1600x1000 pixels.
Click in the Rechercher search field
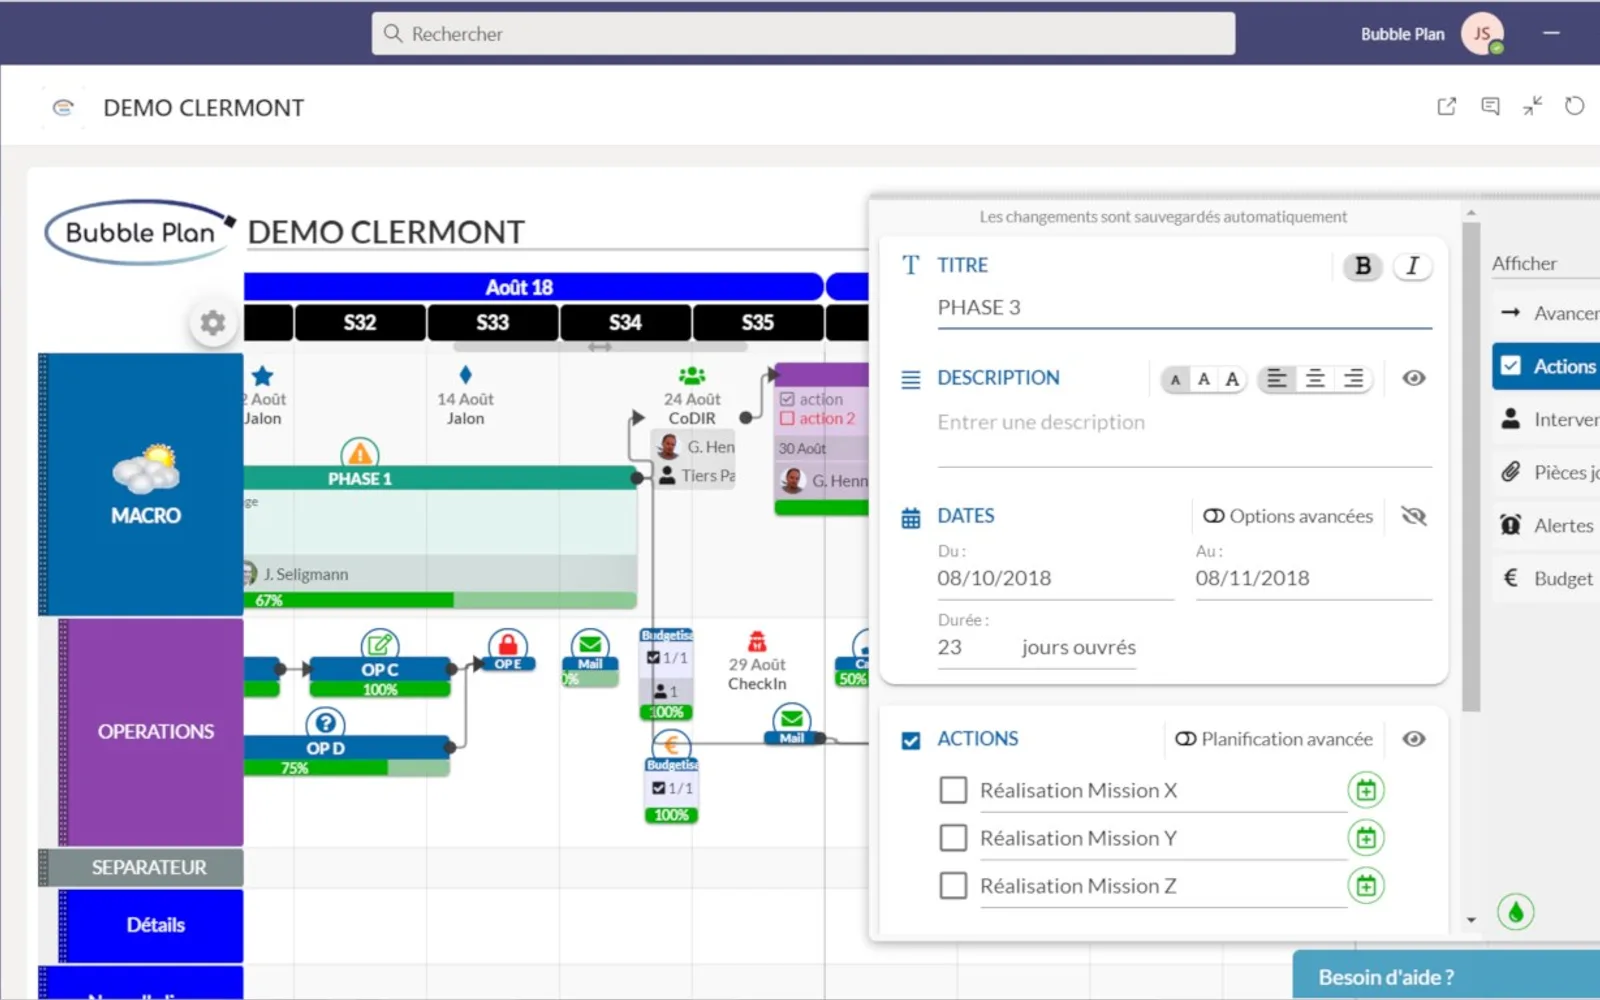[803, 34]
